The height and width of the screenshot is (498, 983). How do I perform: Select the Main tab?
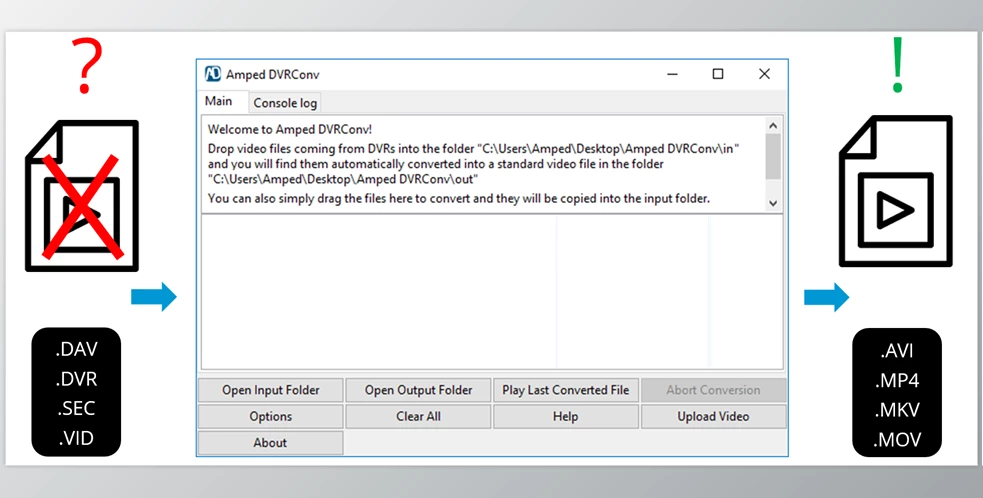point(218,102)
